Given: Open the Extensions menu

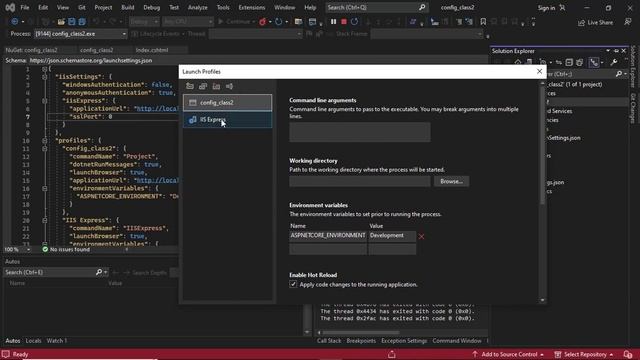Looking at the screenshot, I should [x=251, y=7].
